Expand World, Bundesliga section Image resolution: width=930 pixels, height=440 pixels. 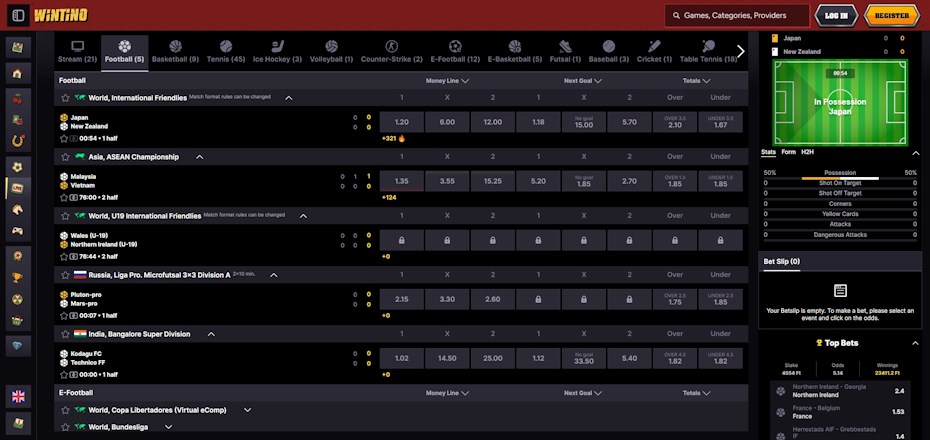(x=168, y=427)
